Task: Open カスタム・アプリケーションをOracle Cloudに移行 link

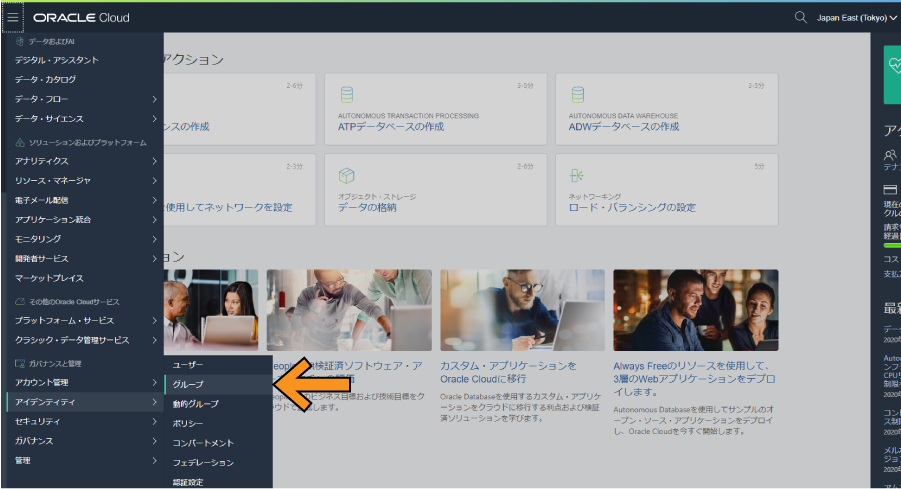Action: pyautogui.click(x=508, y=372)
